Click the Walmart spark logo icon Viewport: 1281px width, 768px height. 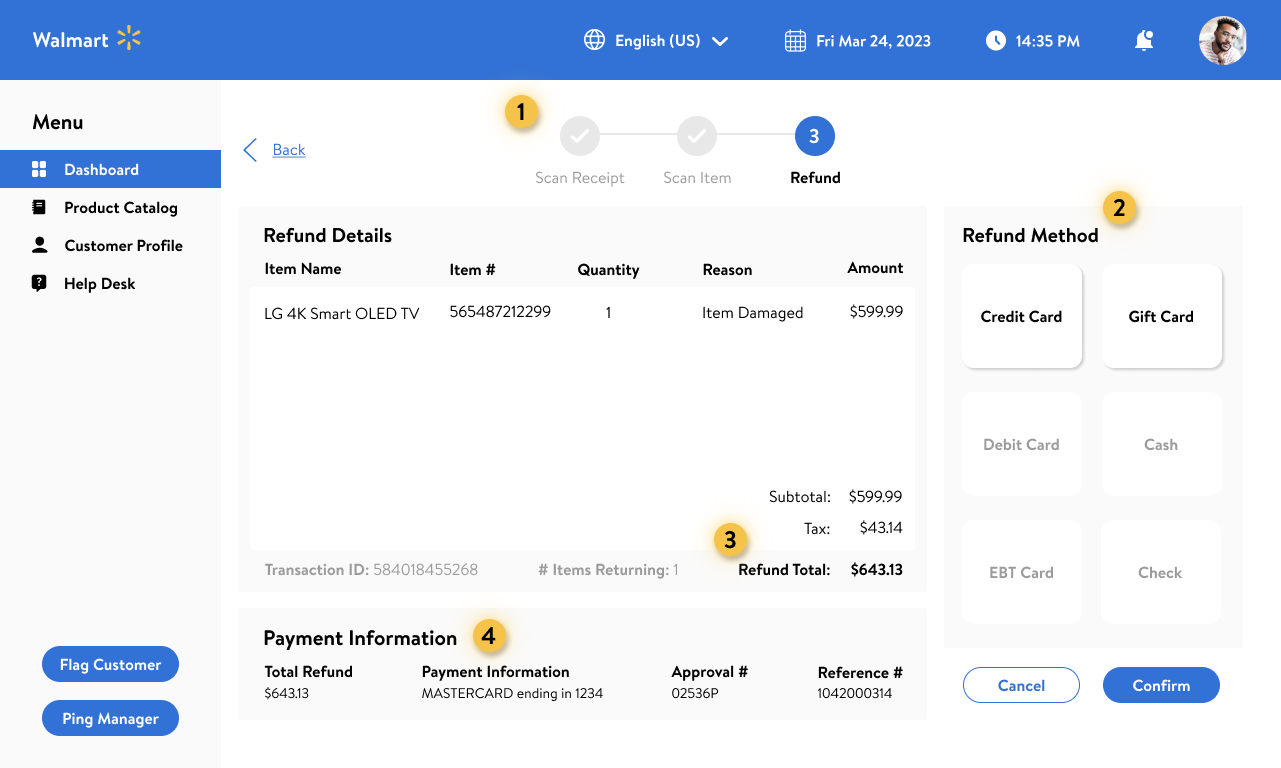(129, 39)
